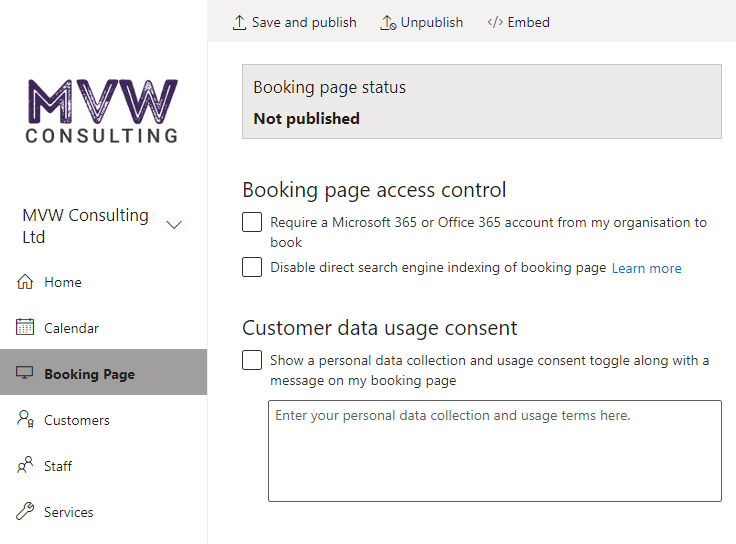
Task: Select Staff in the sidebar
Action: coord(58,466)
